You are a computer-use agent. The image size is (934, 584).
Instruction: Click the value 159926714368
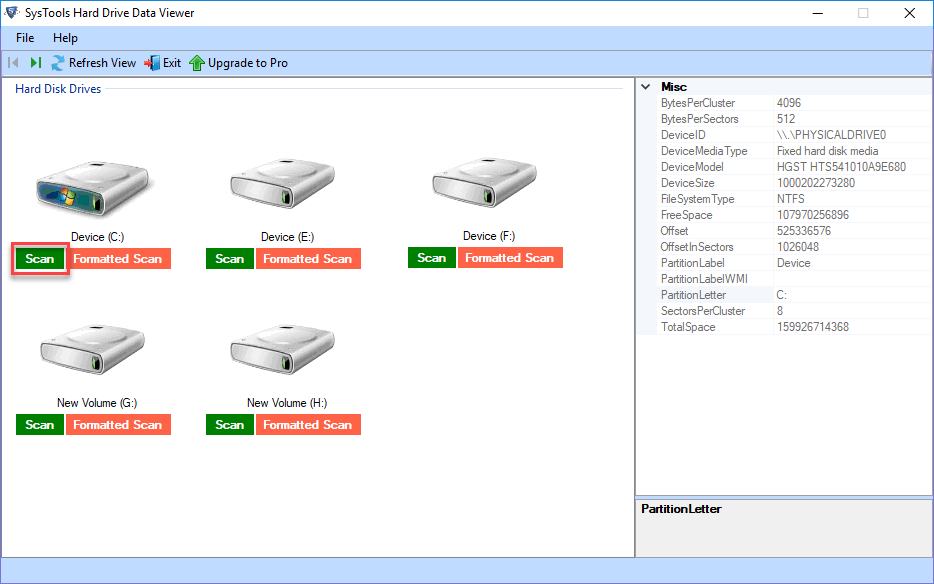tap(812, 327)
